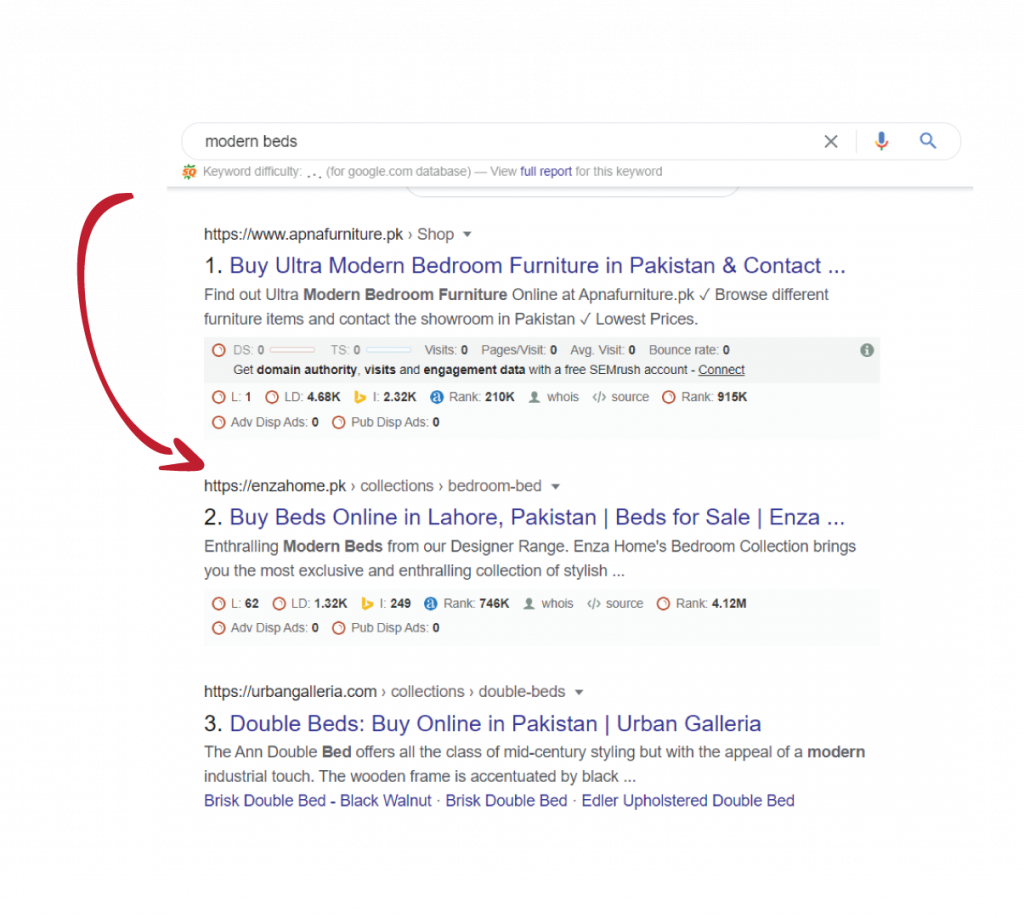Image resolution: width=1024 pixels, height=918 pixels.
Task: Expand dropdown arrow next to enzahome.pk bedroom-bed
Action: (556, 486)
